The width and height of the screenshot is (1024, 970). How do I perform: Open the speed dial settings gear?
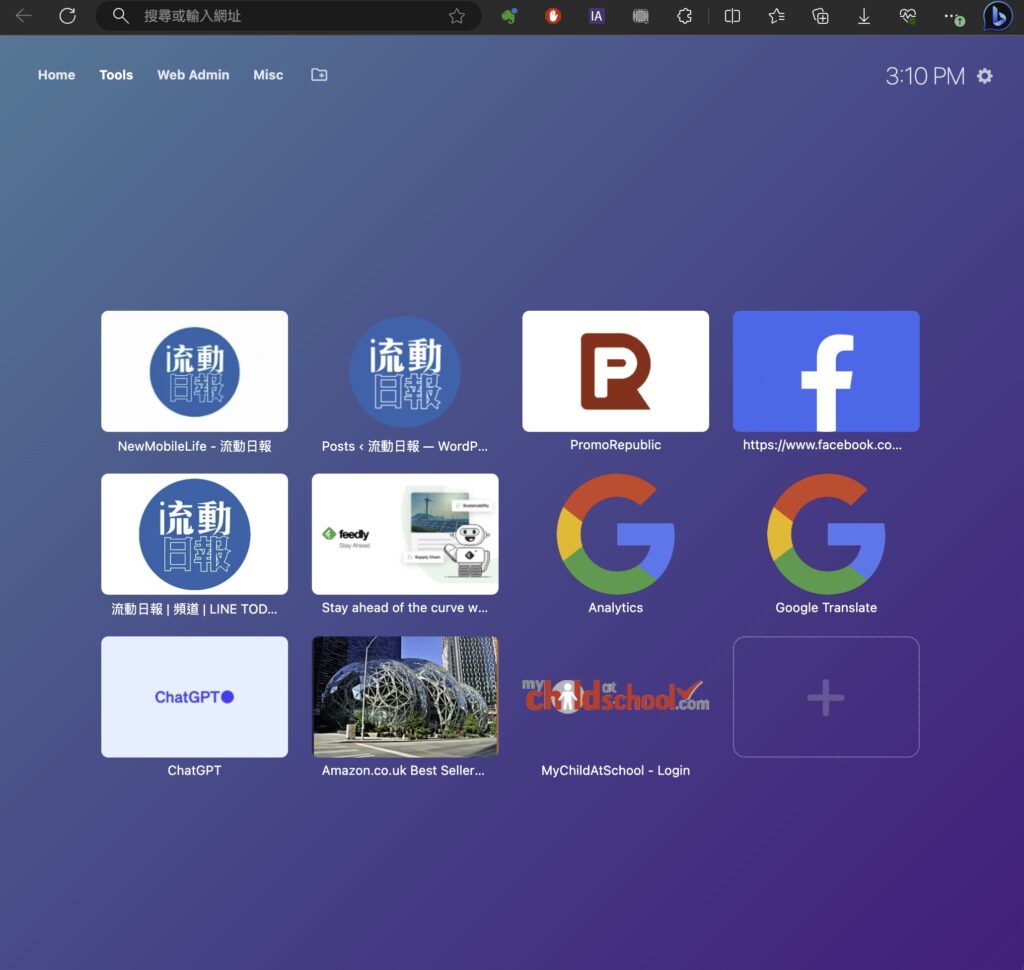tap(985, 76)
